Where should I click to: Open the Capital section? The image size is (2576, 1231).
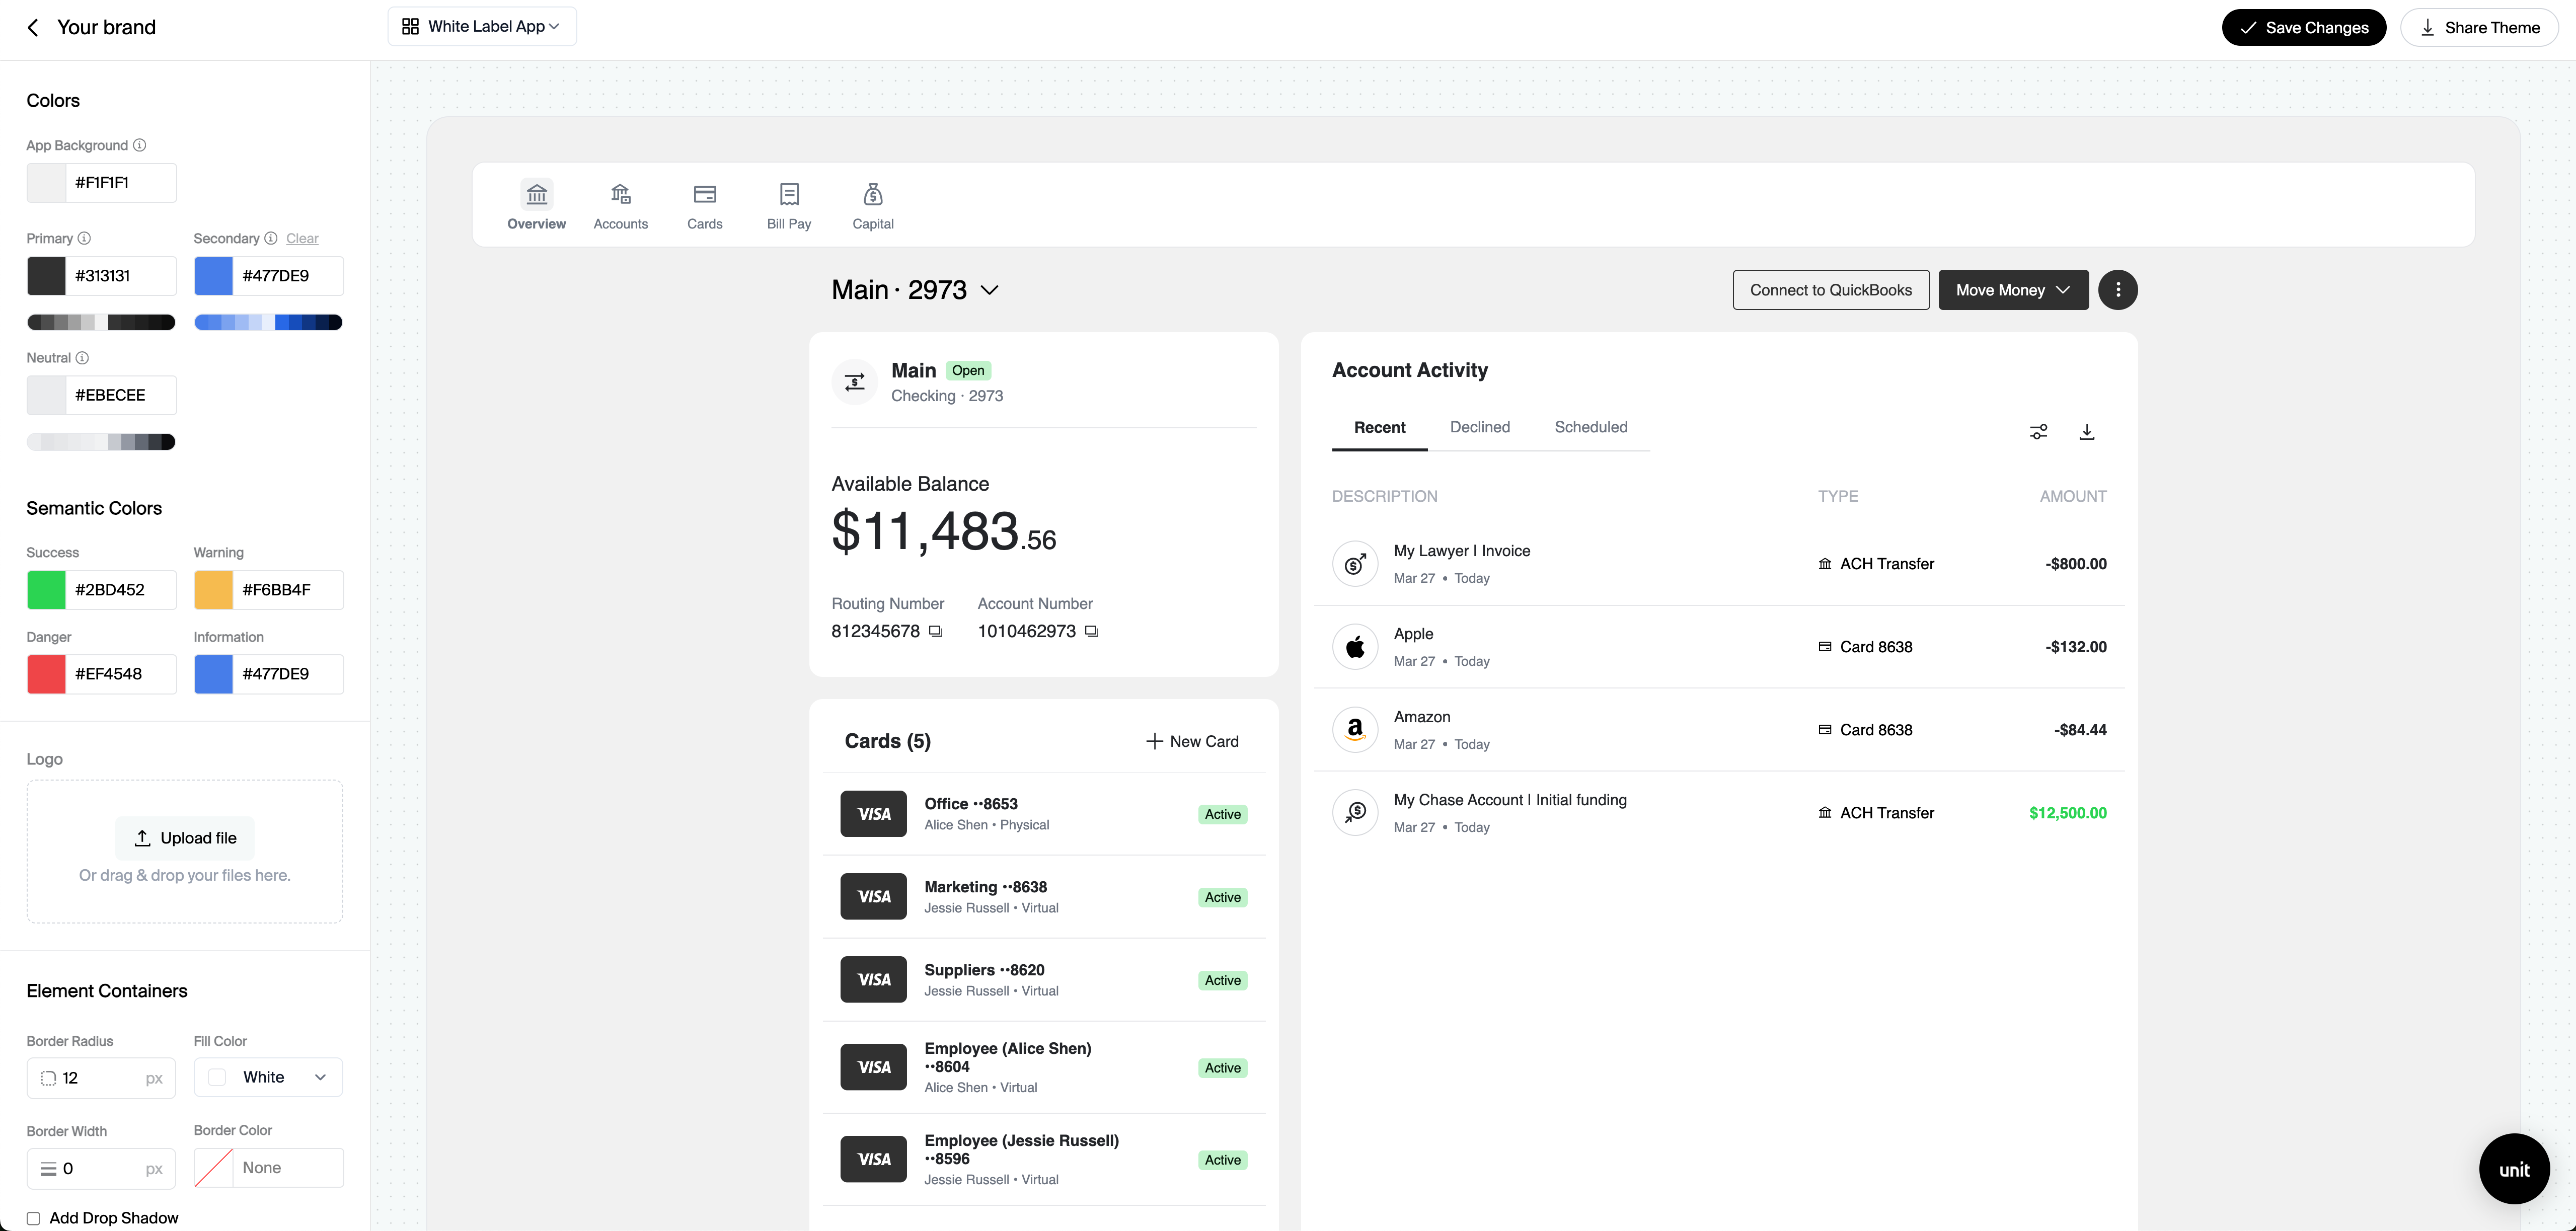point(872,205)
